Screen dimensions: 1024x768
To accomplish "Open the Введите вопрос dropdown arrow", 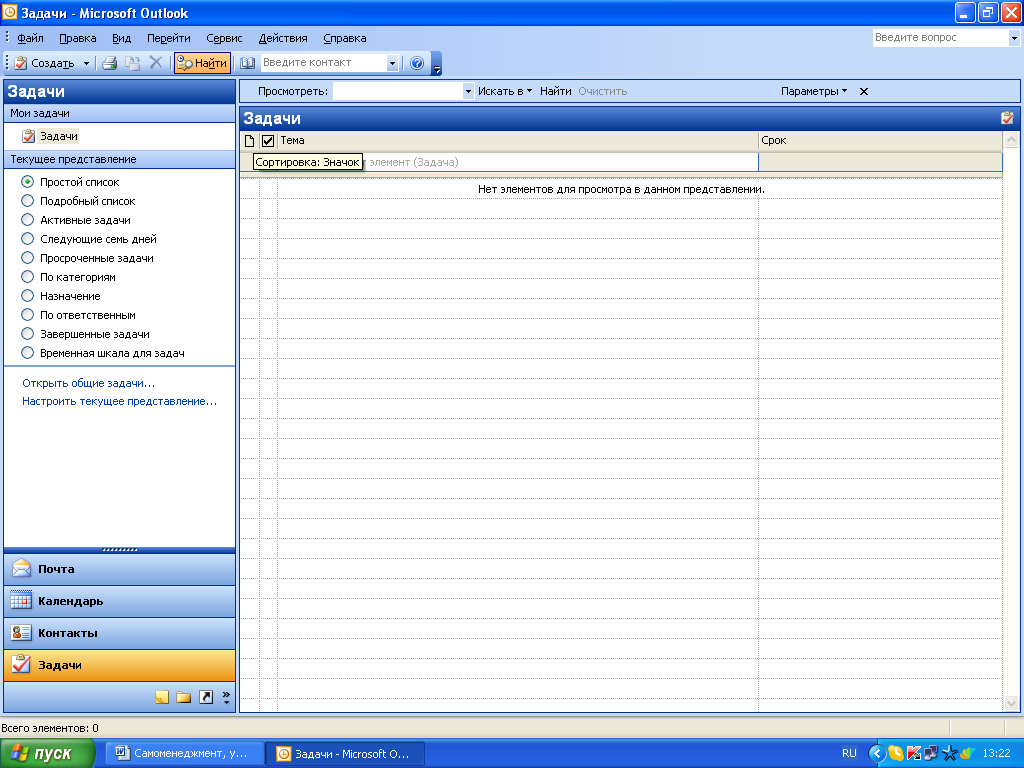I will (x=1014, y=38).
